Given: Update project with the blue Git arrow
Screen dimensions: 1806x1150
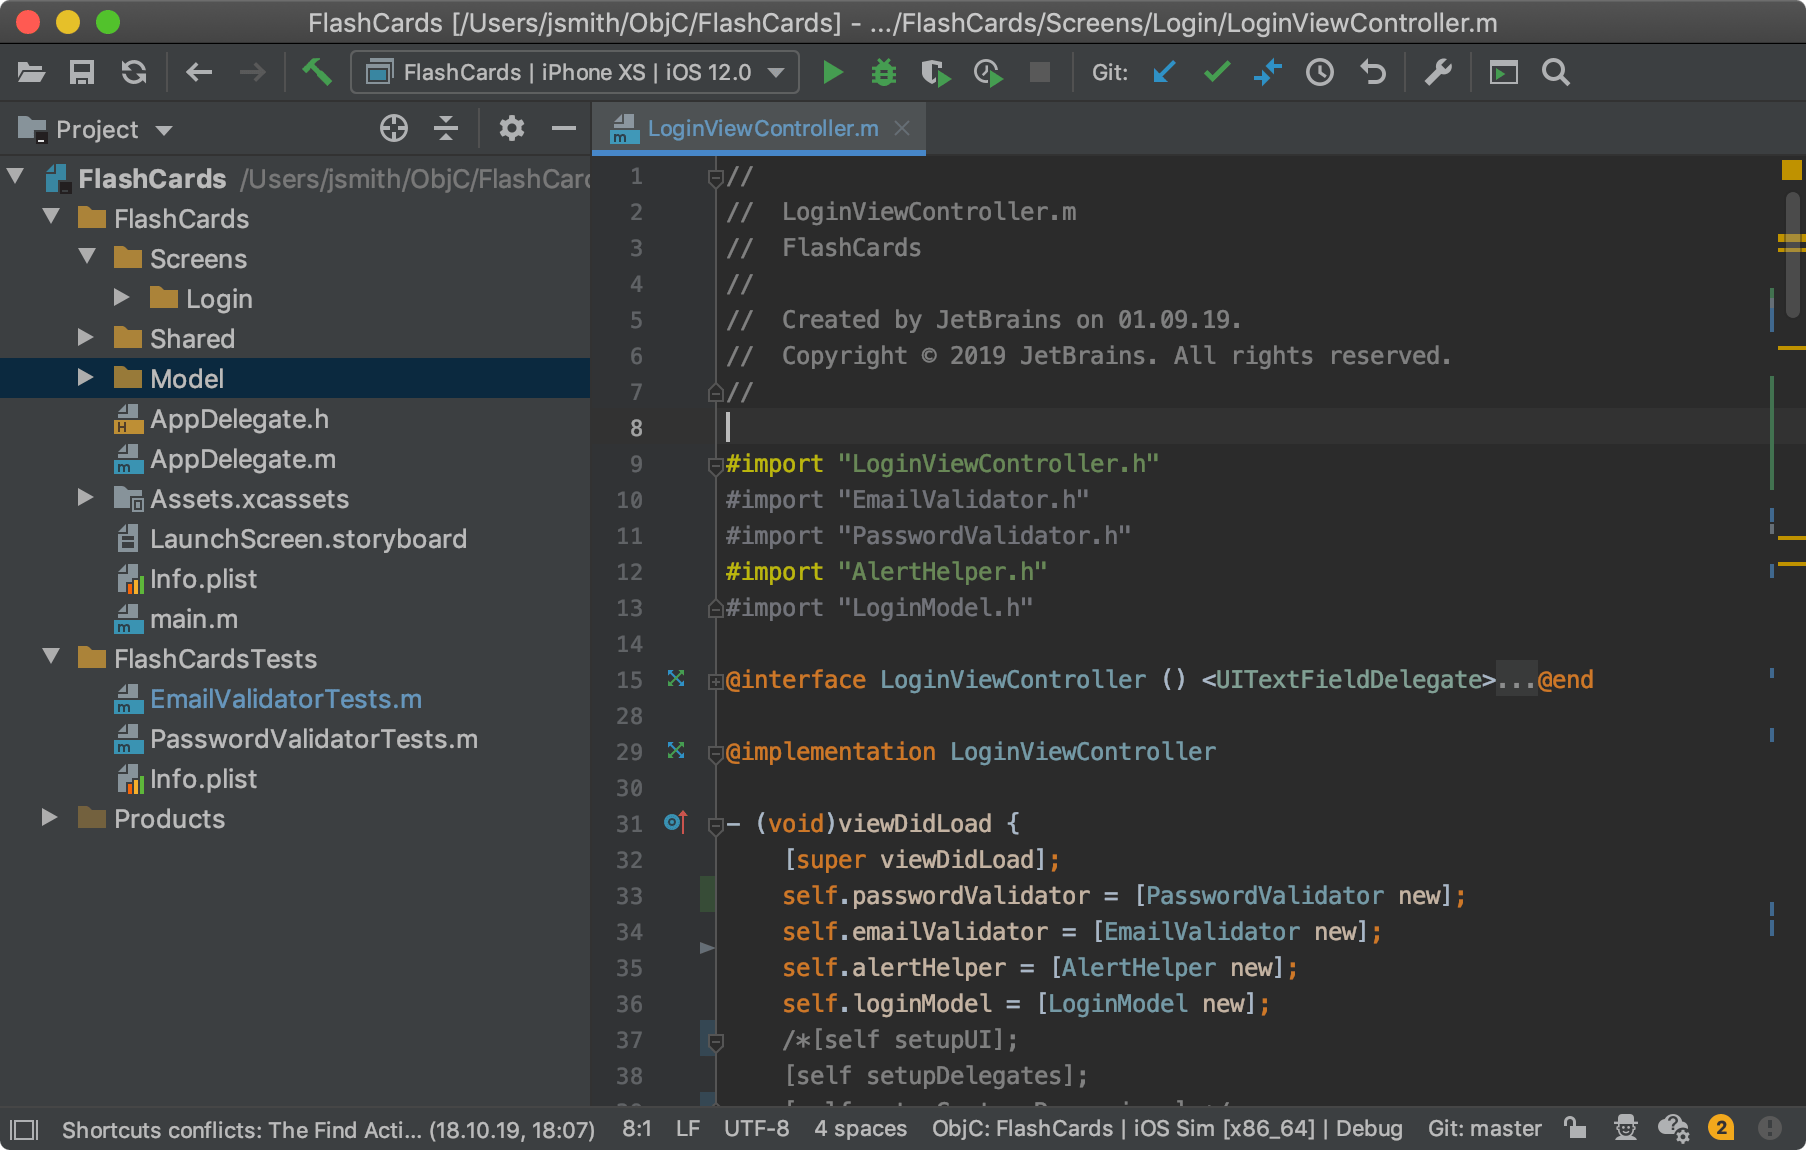Looking at the screenshot, I should tap(1164, 72).
